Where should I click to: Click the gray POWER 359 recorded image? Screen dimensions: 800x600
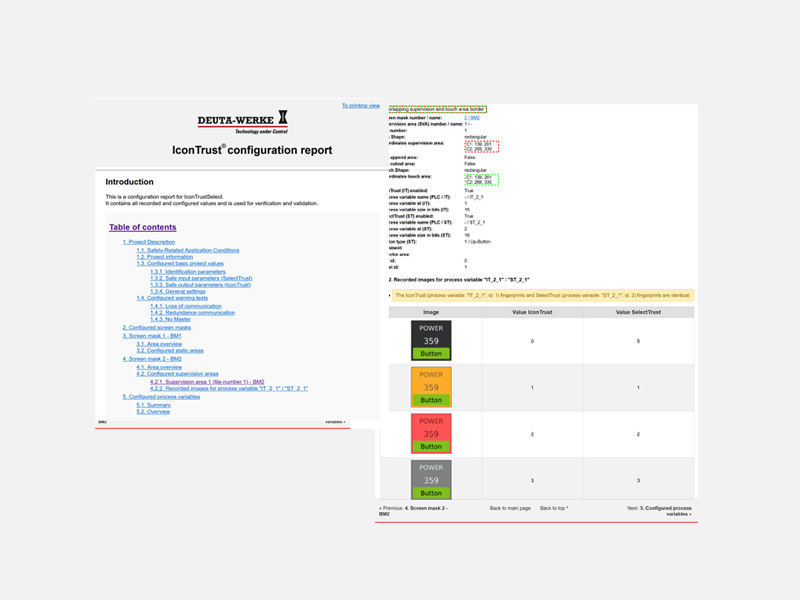pyautogui.click(x=431, y=480)
